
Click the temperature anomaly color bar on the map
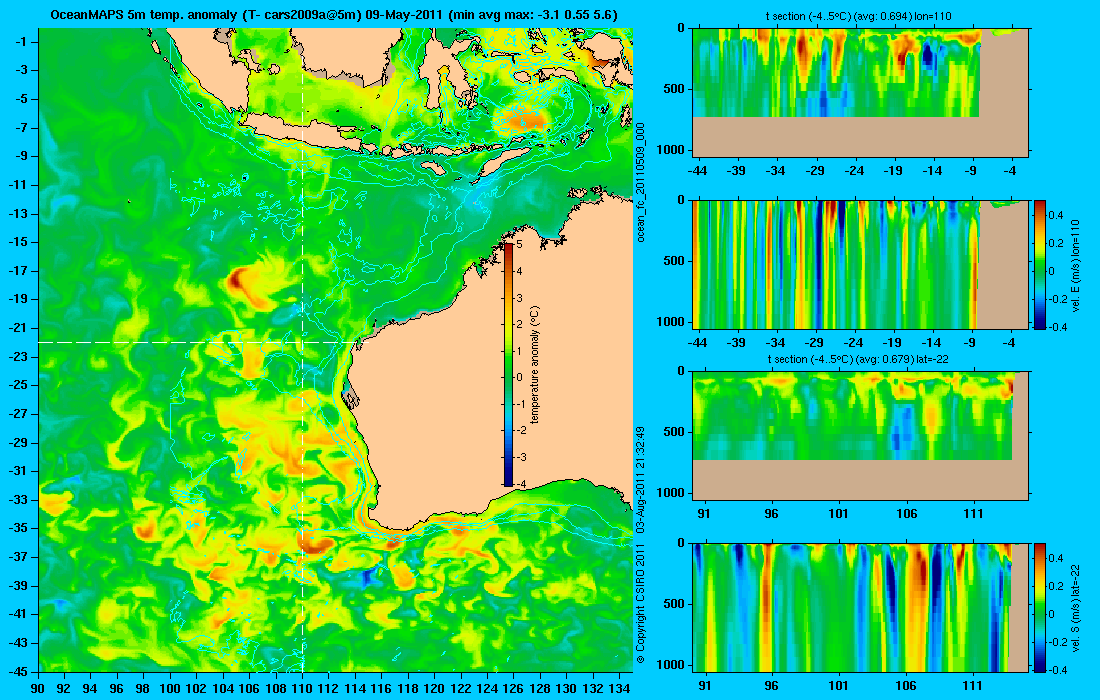click(509, 364)
